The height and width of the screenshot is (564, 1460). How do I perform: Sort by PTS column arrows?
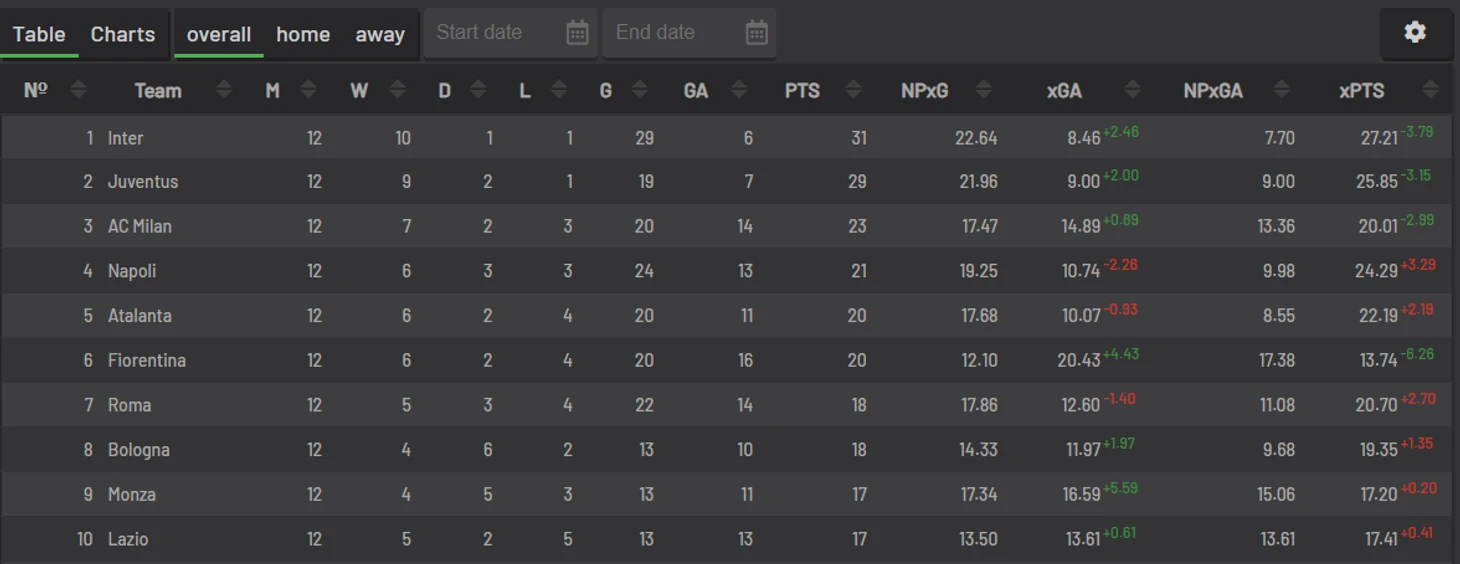(x=853, y=90)
